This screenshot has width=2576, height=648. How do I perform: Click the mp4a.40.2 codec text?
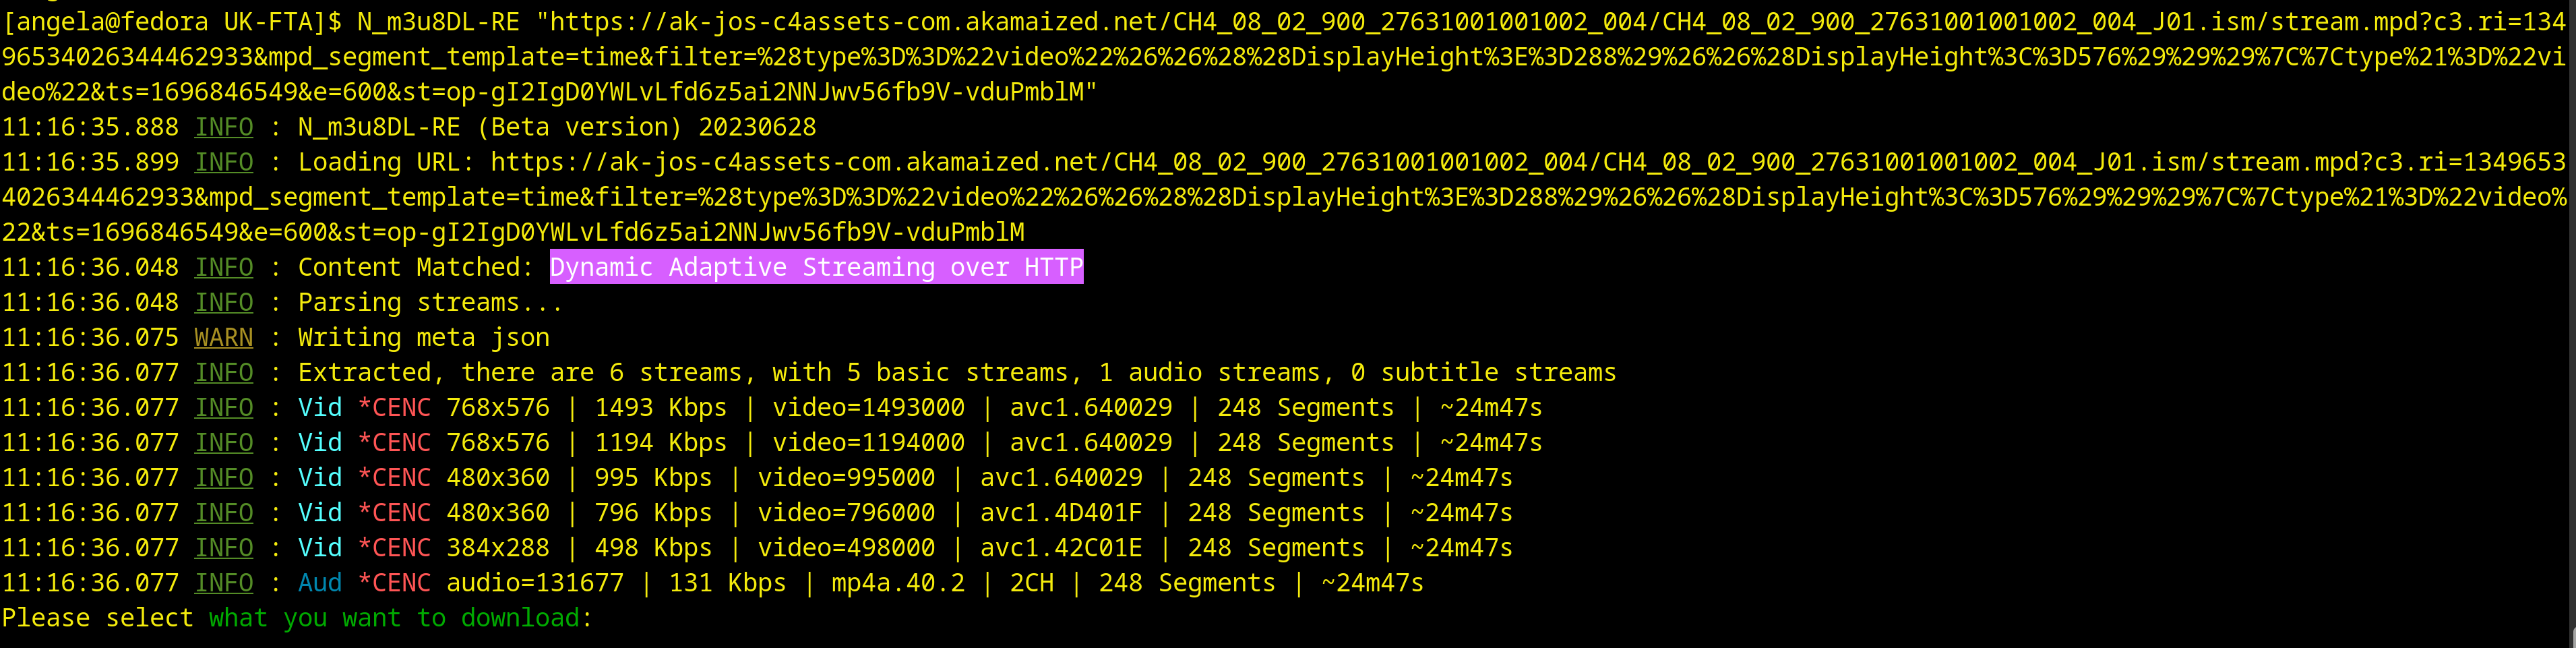[x=897, y=583]
